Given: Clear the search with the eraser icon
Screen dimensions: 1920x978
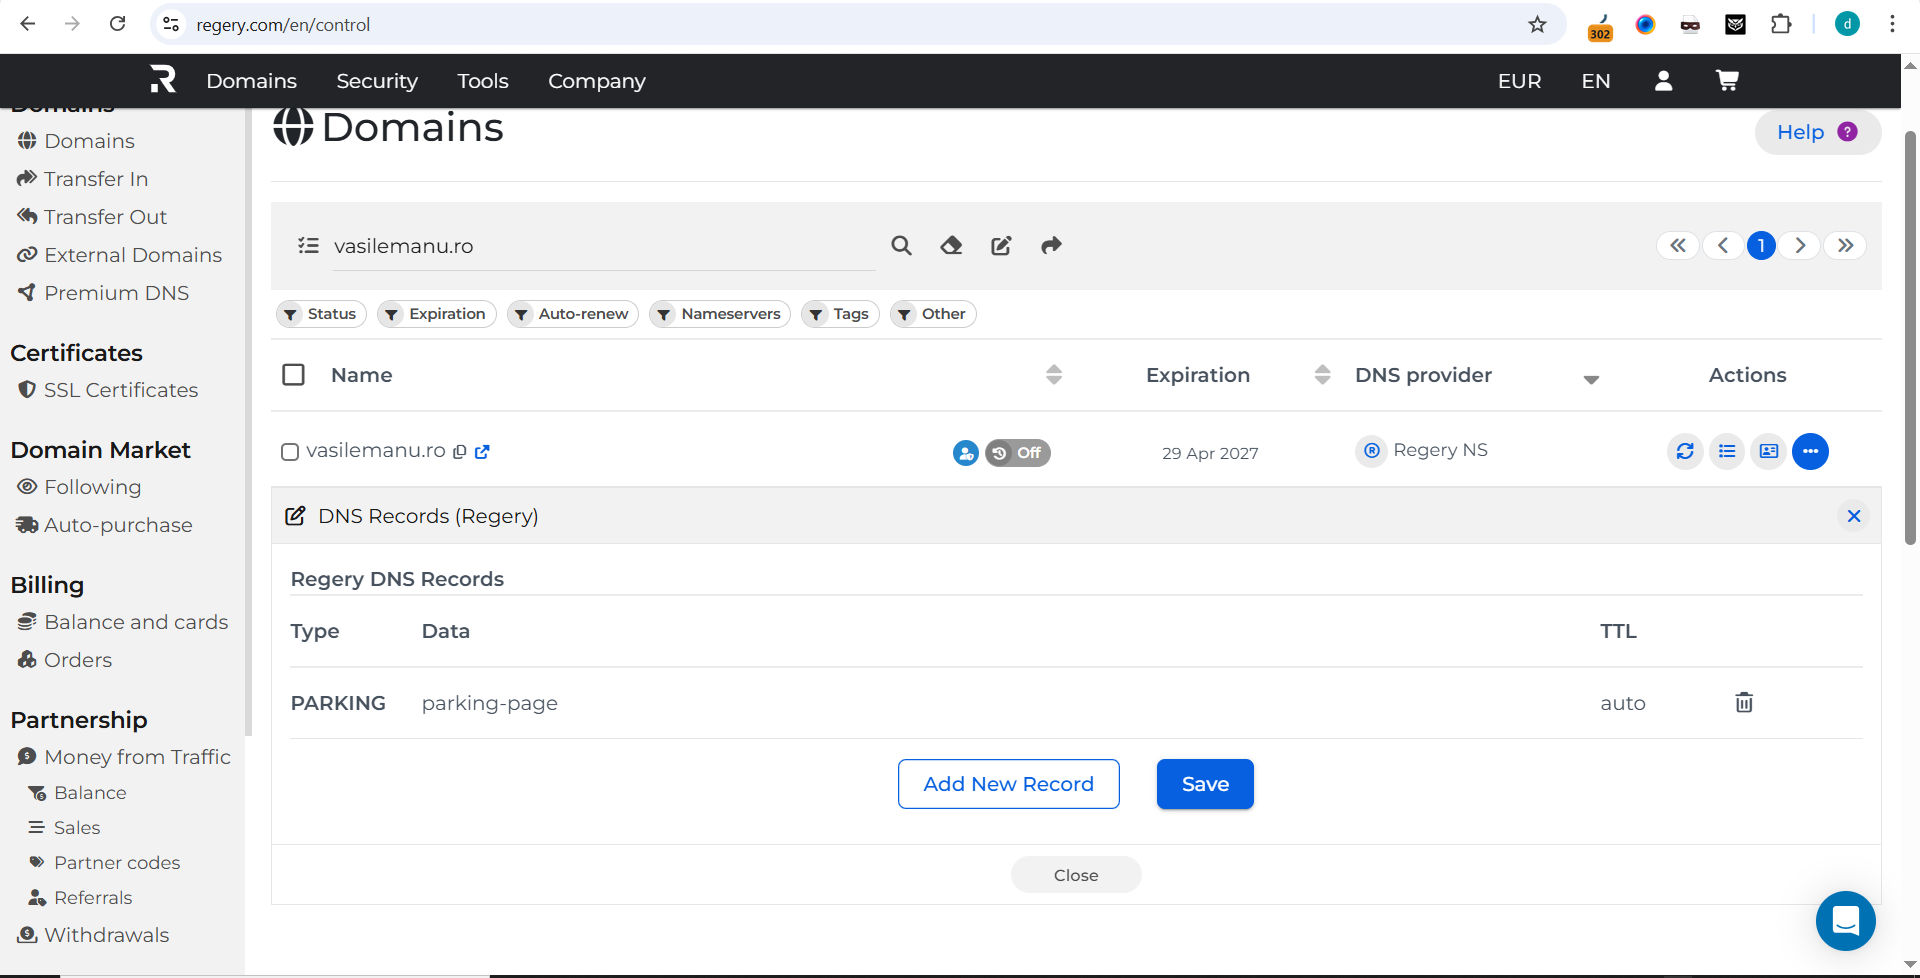Looking at the screenshot, I should point(951,246).
